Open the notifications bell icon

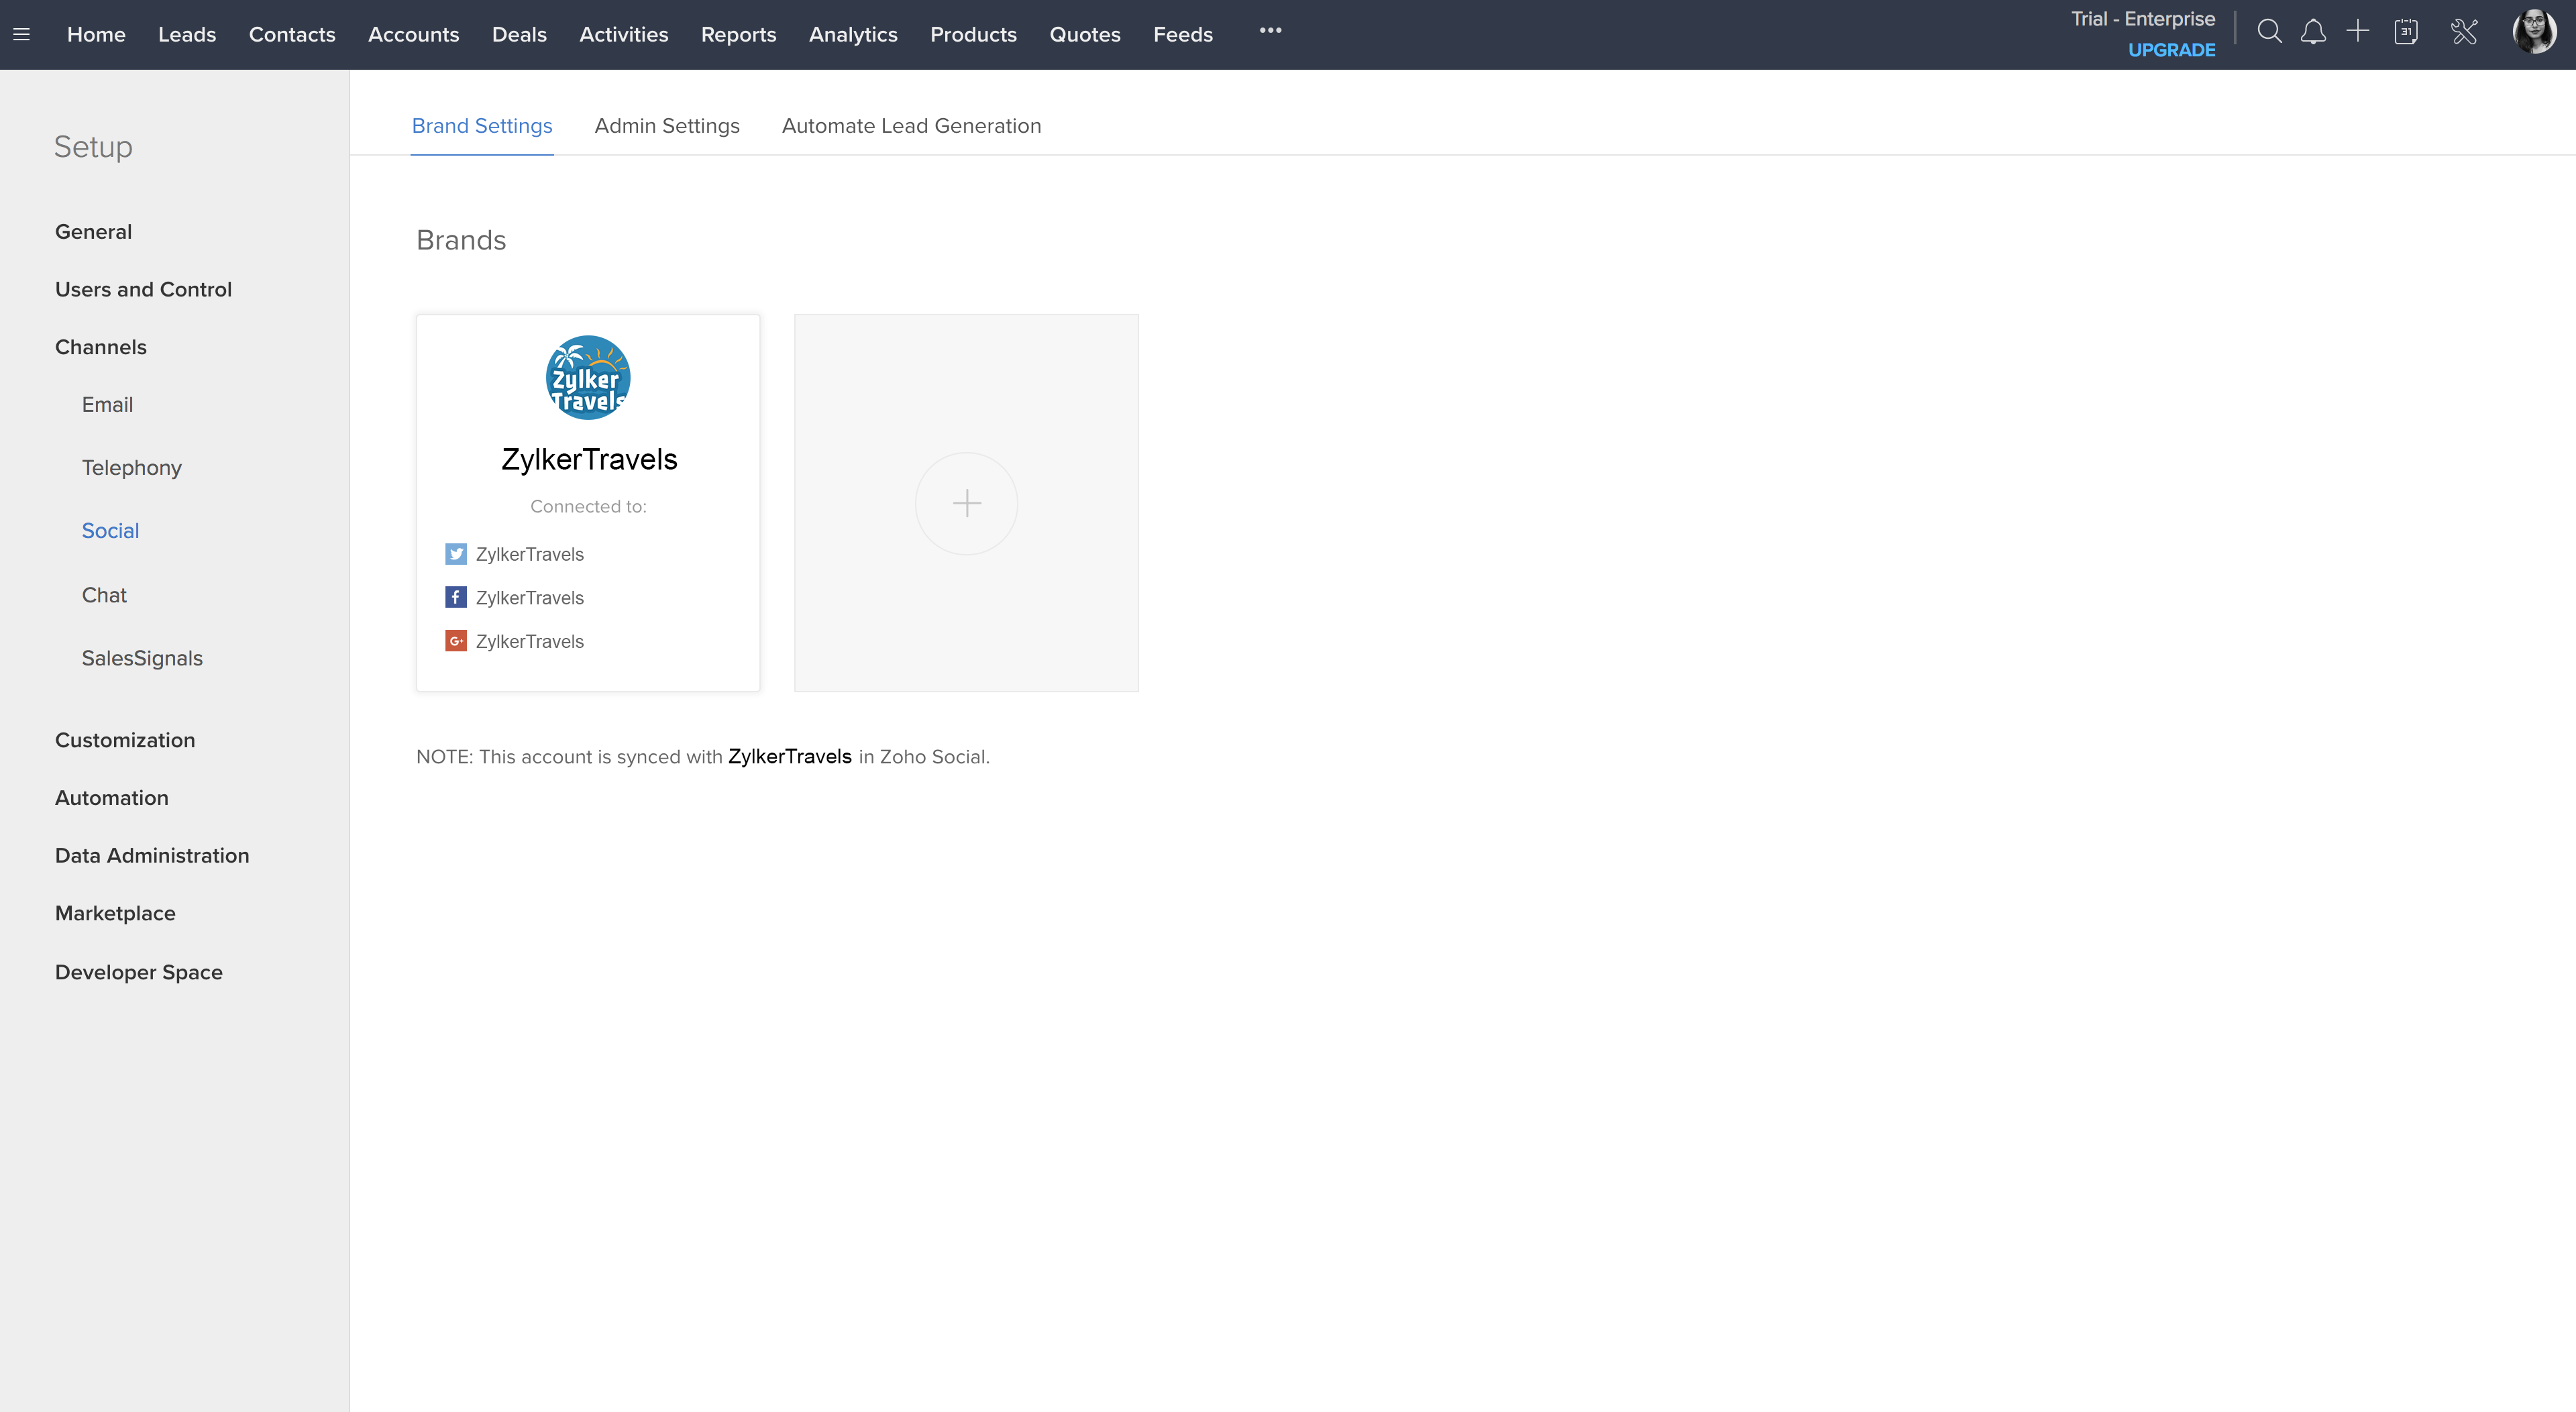pyautogui.click(x=2313, y=32)
